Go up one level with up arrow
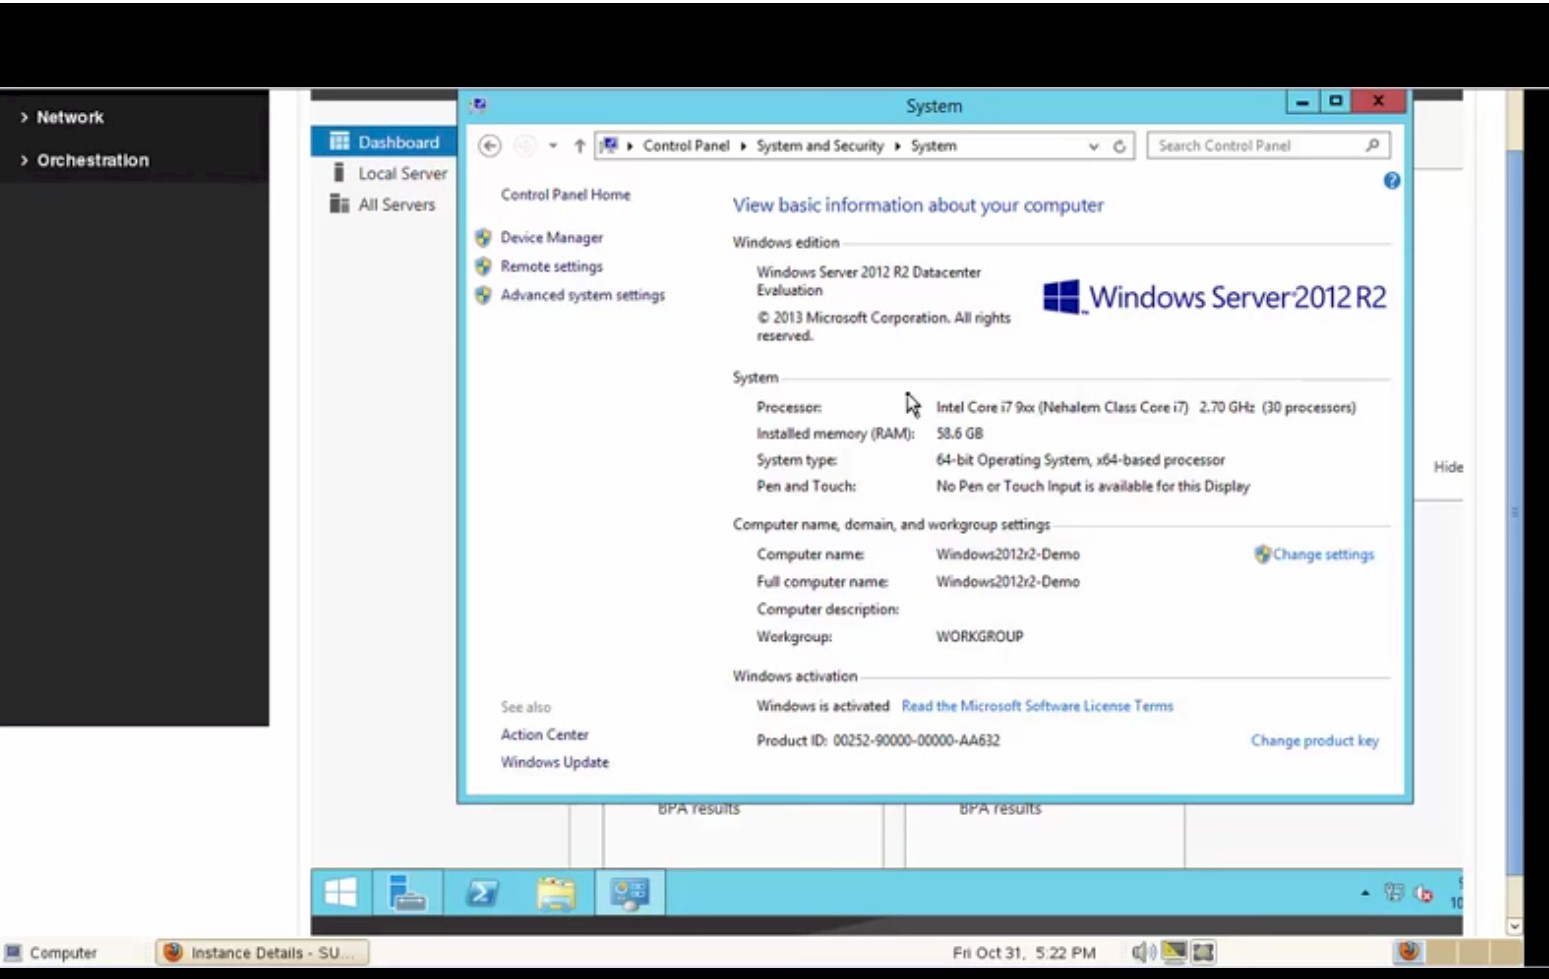Screen dimensions: 1549x979 (x=579, y=146)
